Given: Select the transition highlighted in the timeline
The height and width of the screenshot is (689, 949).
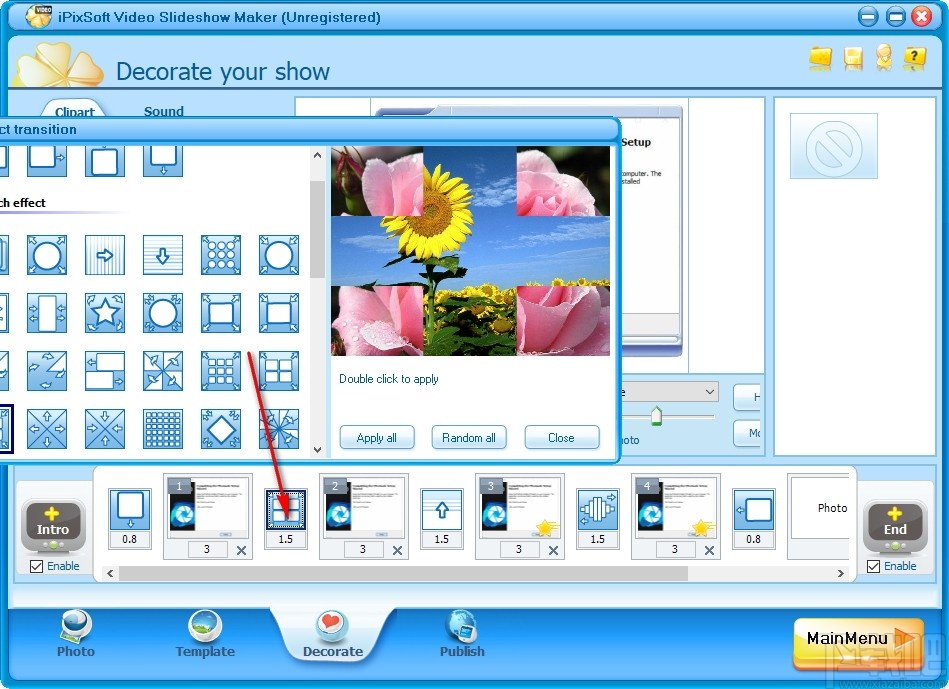Looking at the screenshot, I should click(286, 510).
